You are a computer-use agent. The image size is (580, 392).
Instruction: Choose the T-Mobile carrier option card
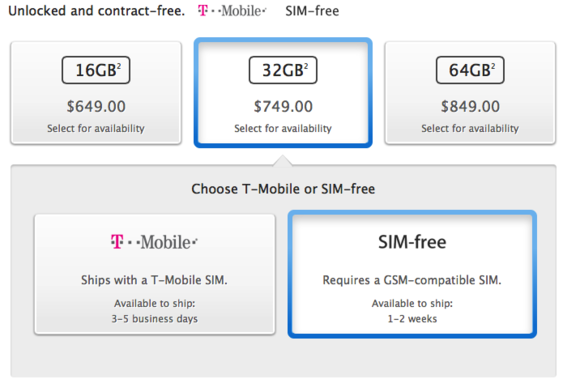pyautogui.click(x=155, y=274)
